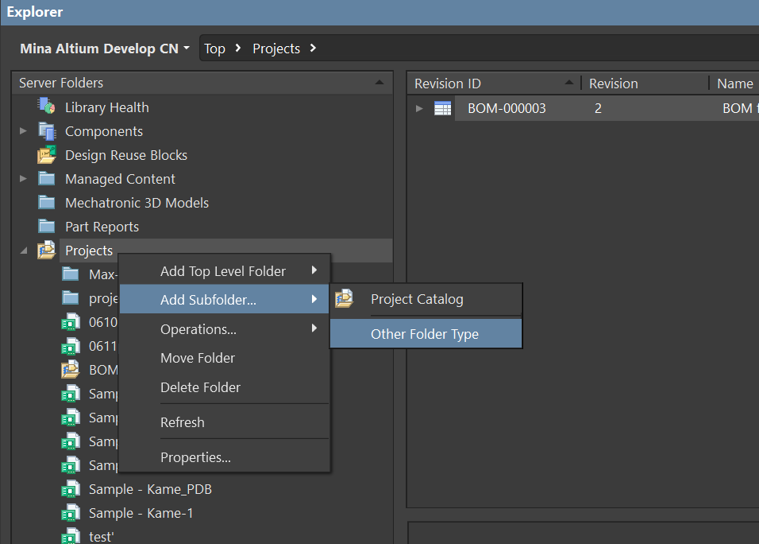Click the test' project icon

(x=71, y=536)
